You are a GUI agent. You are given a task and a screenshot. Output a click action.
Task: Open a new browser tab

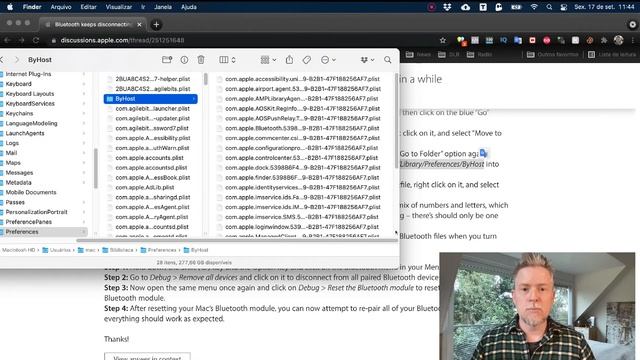coord(156,24)
